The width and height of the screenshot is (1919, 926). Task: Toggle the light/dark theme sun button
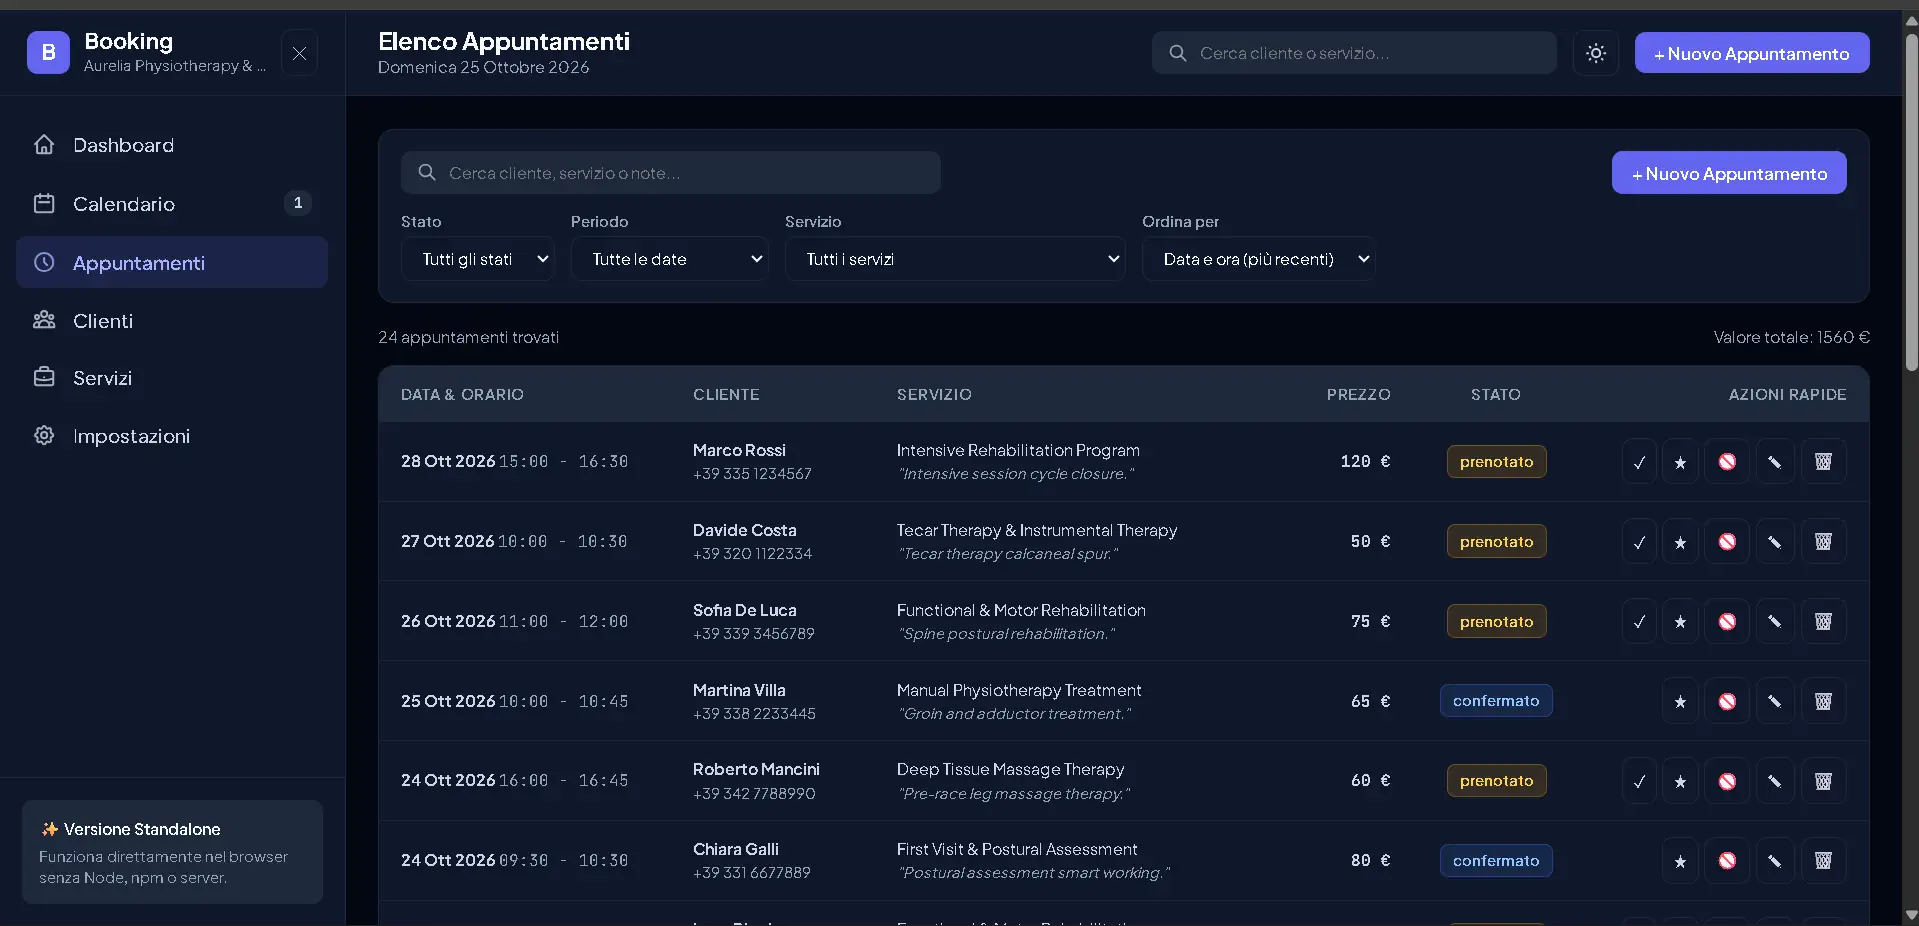[1596, 53]
